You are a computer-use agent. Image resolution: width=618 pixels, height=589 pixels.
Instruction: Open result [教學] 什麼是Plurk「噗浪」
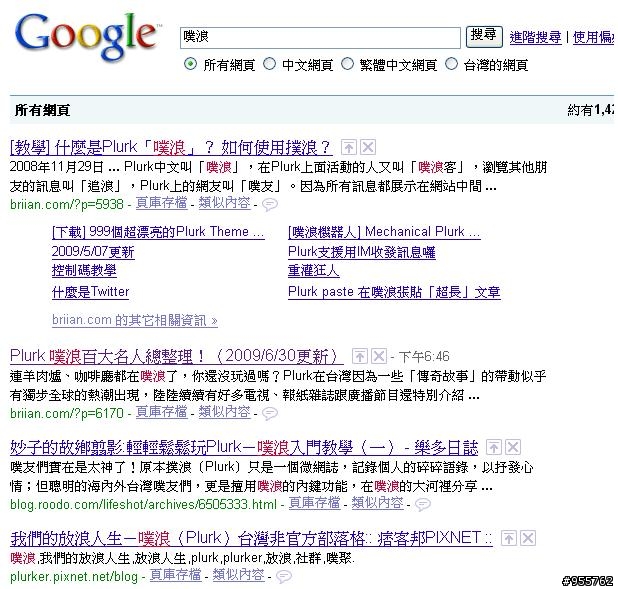(171, 148)
